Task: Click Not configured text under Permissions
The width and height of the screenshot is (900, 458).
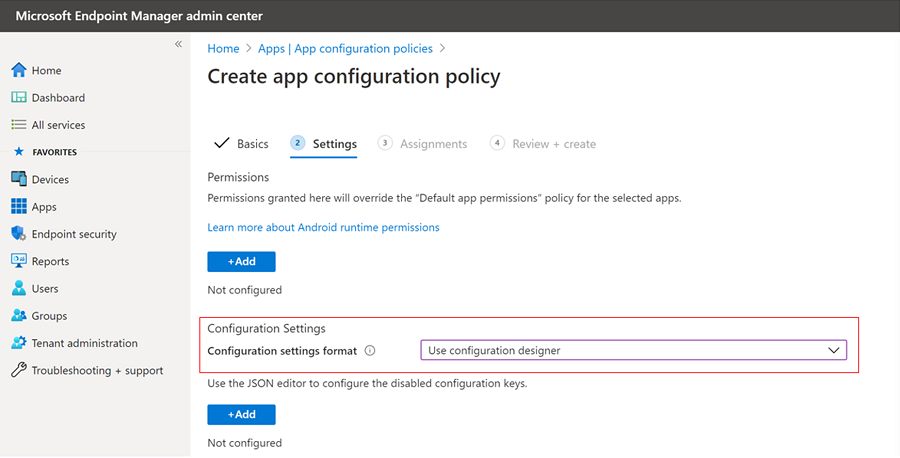Action: (245, 290)
